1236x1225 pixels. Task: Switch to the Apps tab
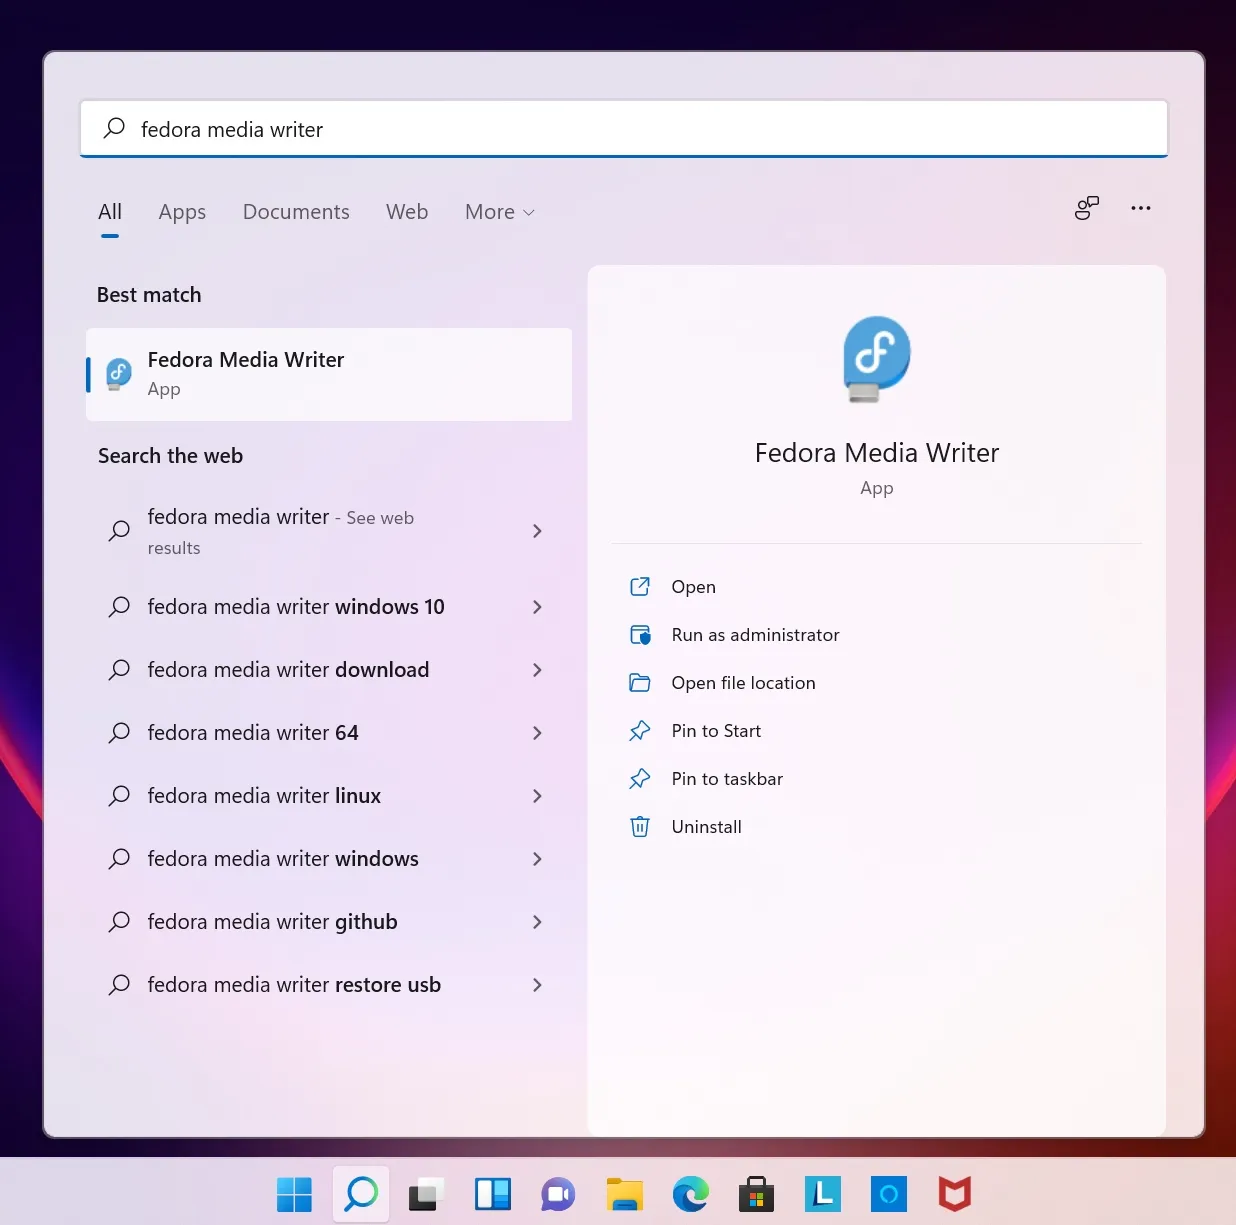point(181,212)
